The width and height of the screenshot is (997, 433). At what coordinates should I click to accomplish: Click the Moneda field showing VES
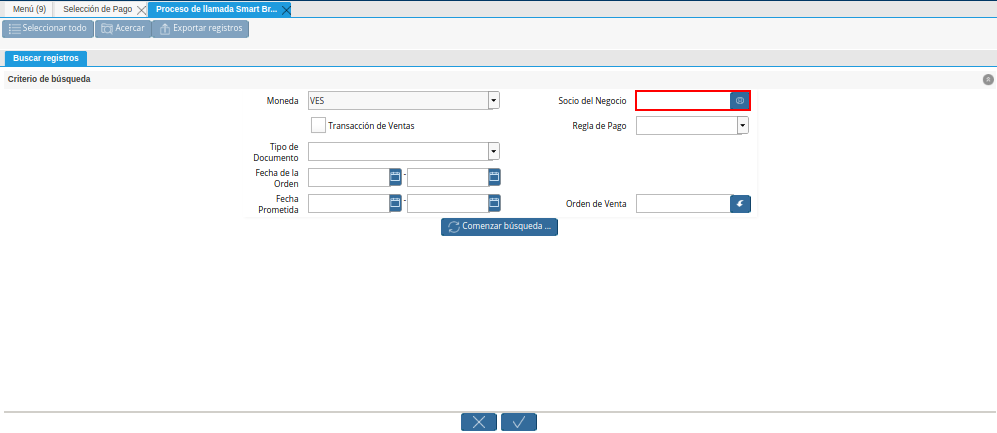pyautogui.click(x=398, y=100)
